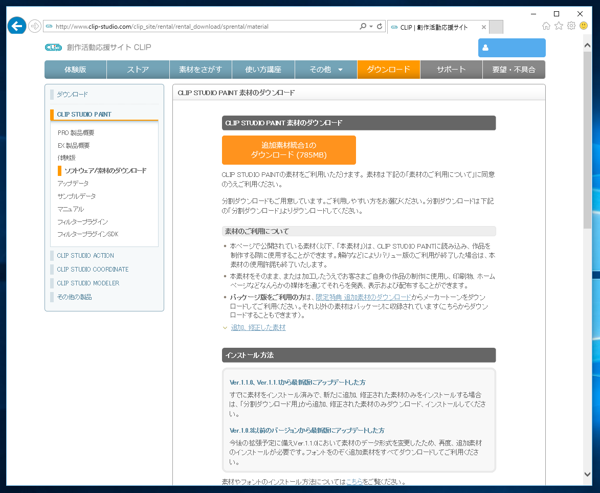Click scrollbar up arrow
The width and height of the screenshot is (600, 493).
tap(587, 45)
